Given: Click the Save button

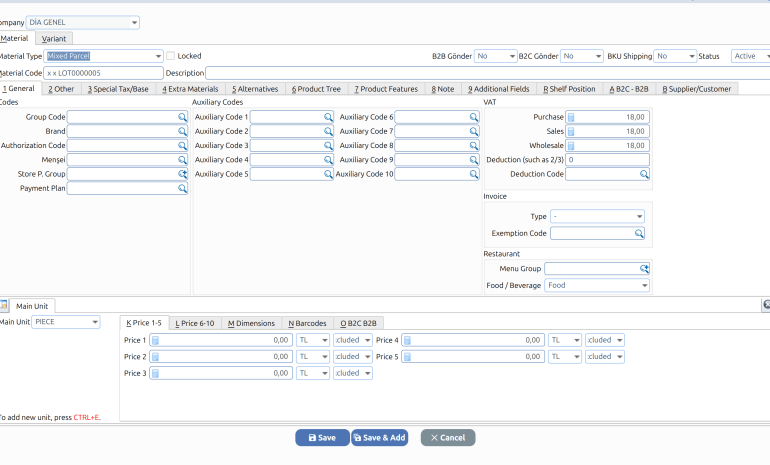Looking at the screenshot, I should [322, 438].
